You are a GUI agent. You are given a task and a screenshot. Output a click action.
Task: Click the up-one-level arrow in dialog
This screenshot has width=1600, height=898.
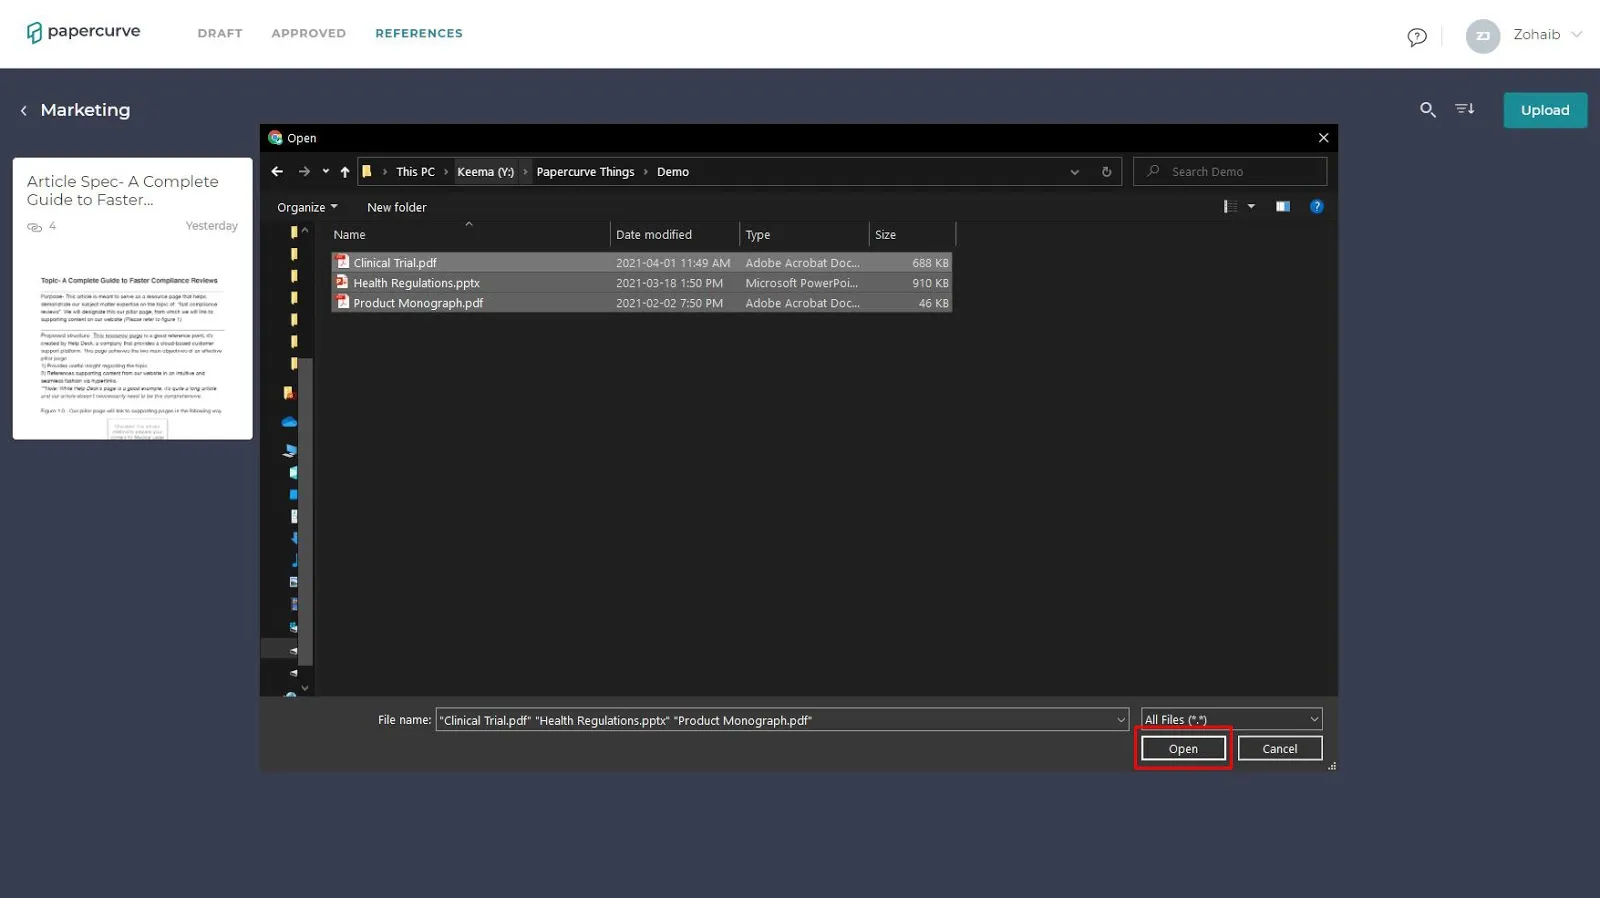[345, 172]
